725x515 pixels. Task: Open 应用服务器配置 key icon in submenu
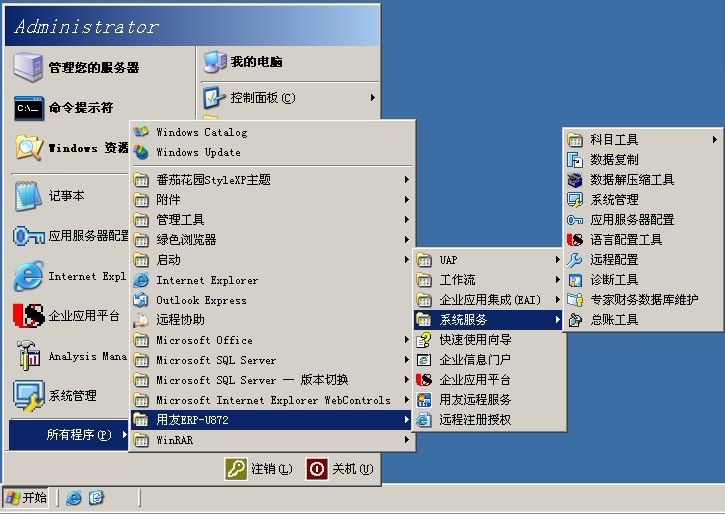coord(575,220)
